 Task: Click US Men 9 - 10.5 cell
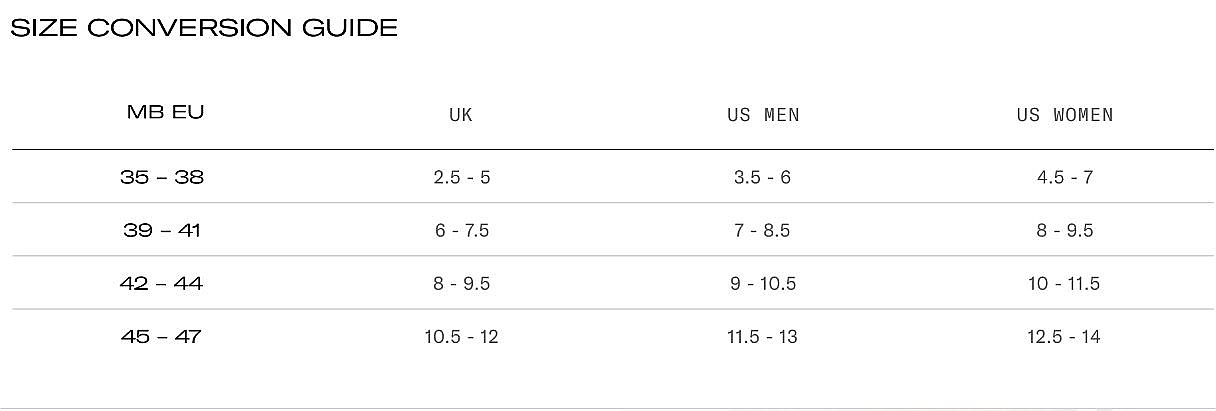(x=762, y=284)
